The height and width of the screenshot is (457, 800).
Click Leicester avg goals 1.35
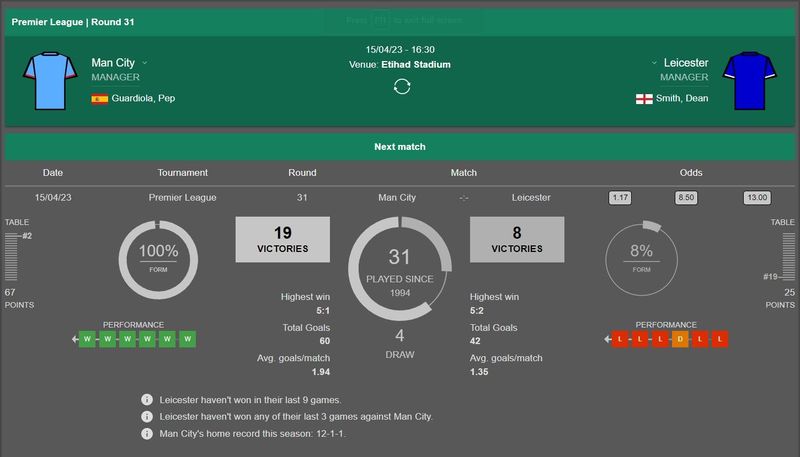point(479,372)
